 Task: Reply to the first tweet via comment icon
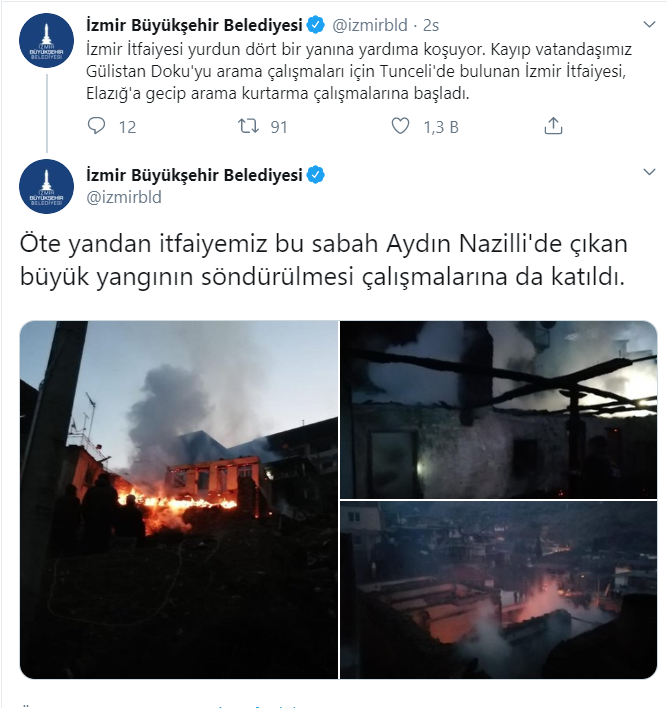pos(96,126)
